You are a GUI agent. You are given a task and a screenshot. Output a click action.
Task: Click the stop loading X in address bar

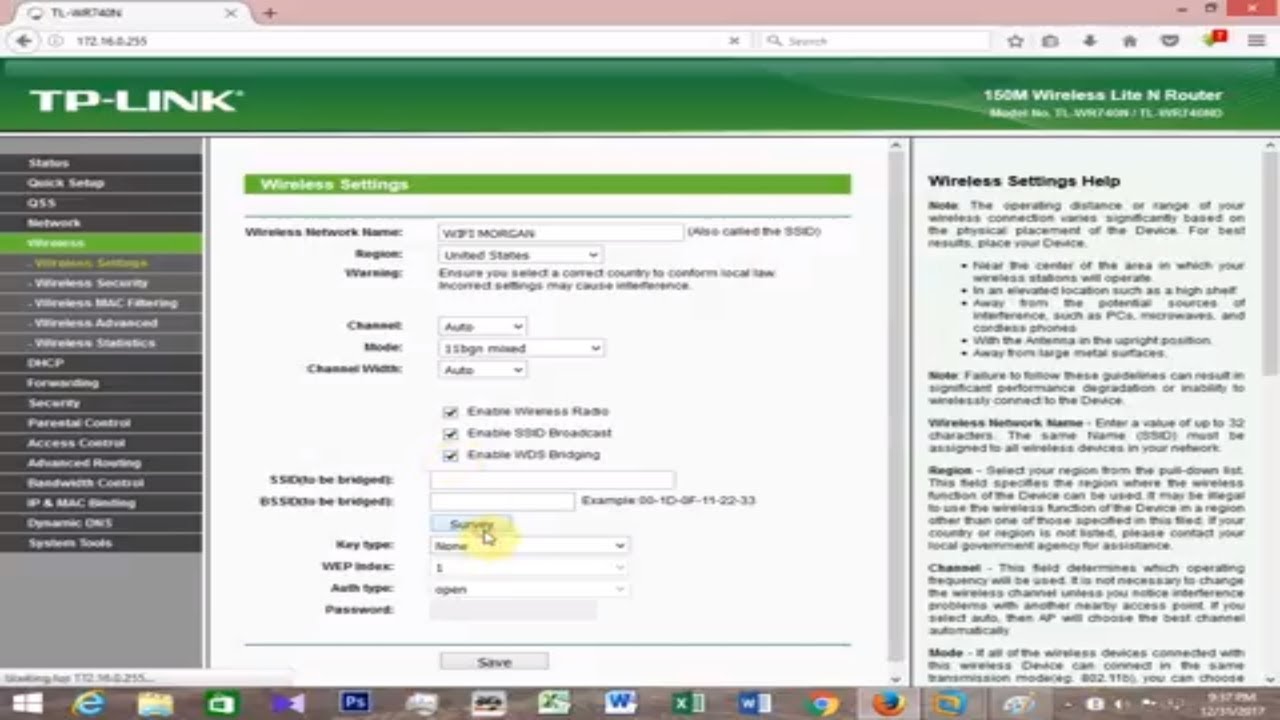point(734,41)
